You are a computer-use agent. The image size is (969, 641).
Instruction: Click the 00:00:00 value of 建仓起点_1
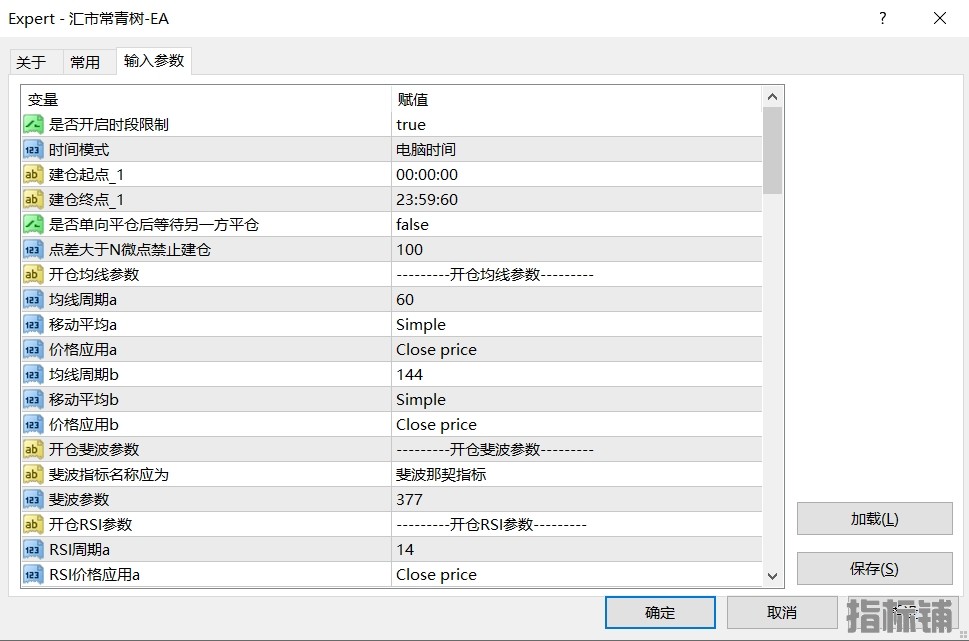coord(577,174)
